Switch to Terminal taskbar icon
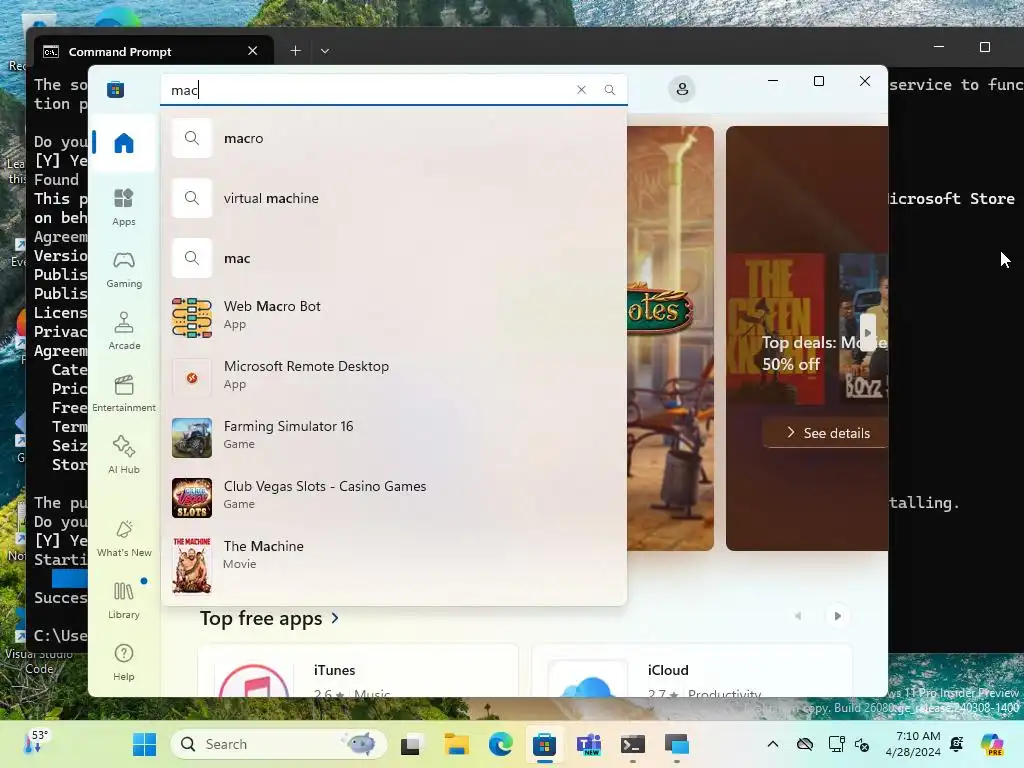Viewport: 1024px width, 768px height. [633, 744]
